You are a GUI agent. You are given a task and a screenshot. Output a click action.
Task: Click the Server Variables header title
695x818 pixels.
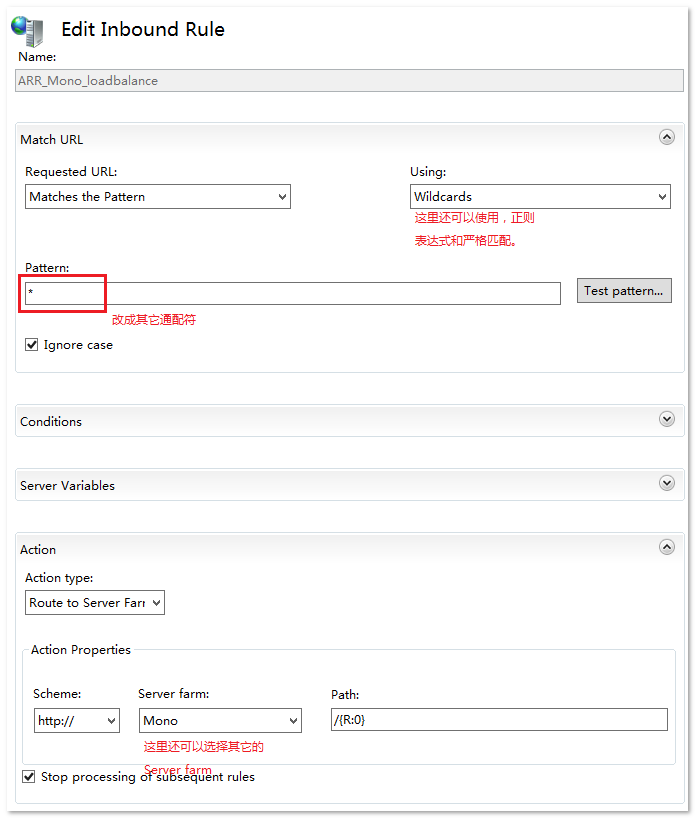[67, 485]
